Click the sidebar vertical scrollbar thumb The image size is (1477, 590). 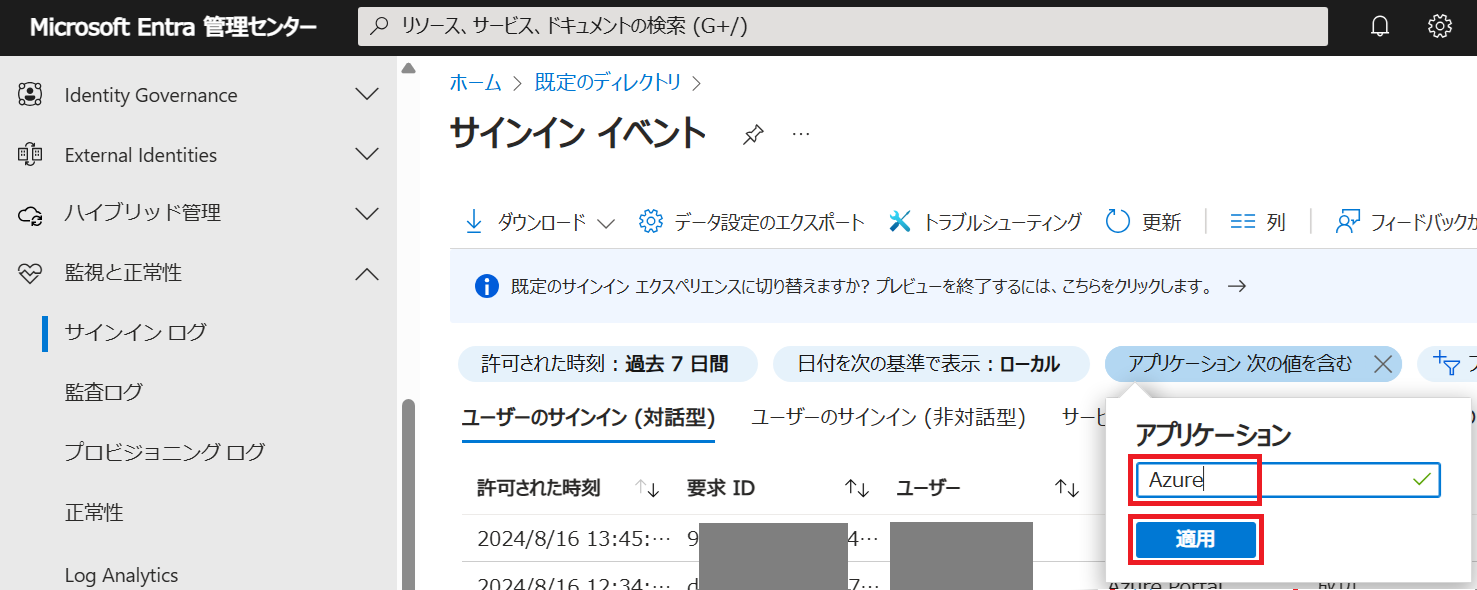pos(408,495)
